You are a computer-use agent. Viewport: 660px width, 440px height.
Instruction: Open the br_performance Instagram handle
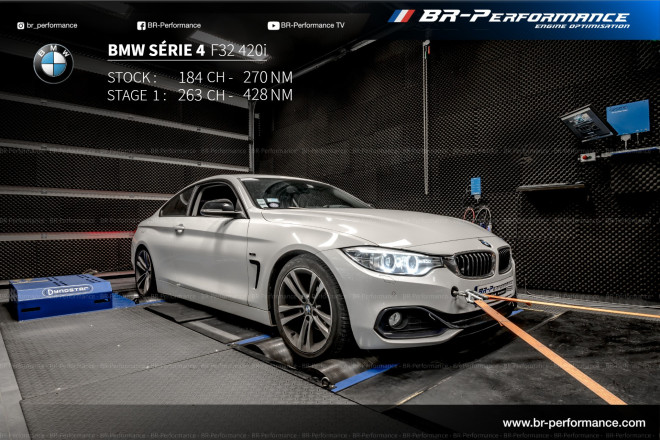tap(58, 25)
